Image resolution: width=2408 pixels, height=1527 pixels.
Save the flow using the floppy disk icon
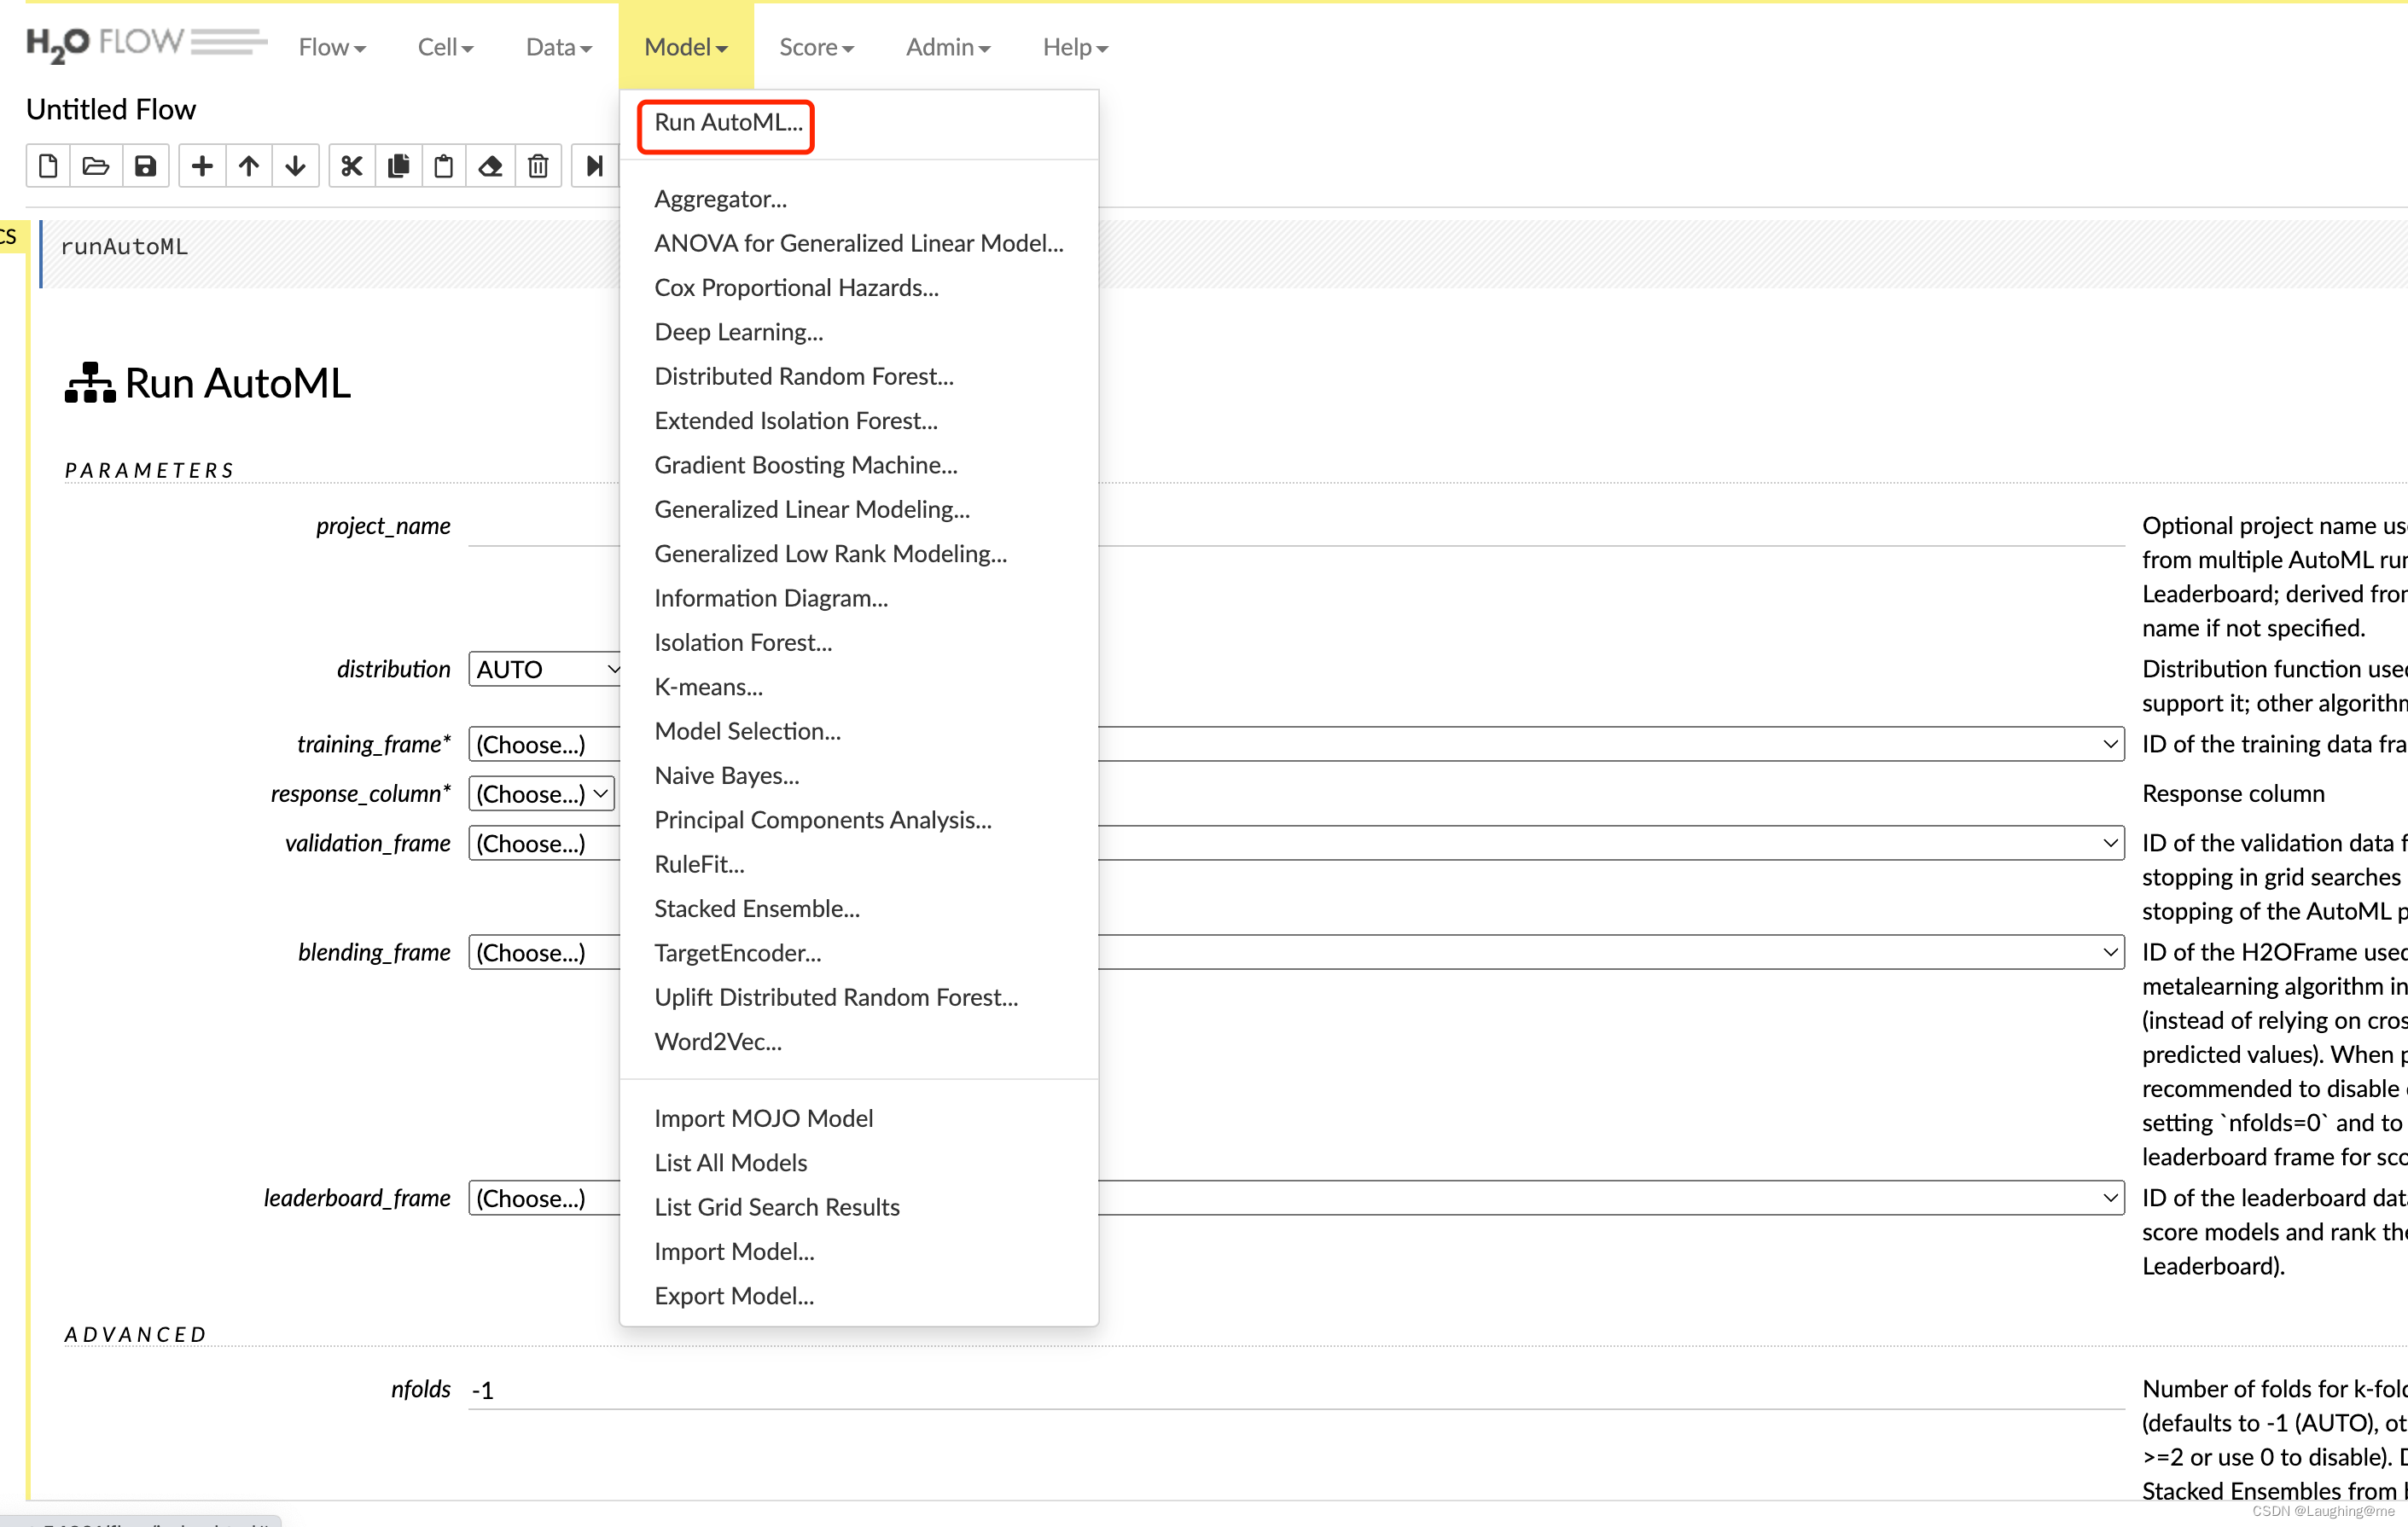tap(145, 166)
